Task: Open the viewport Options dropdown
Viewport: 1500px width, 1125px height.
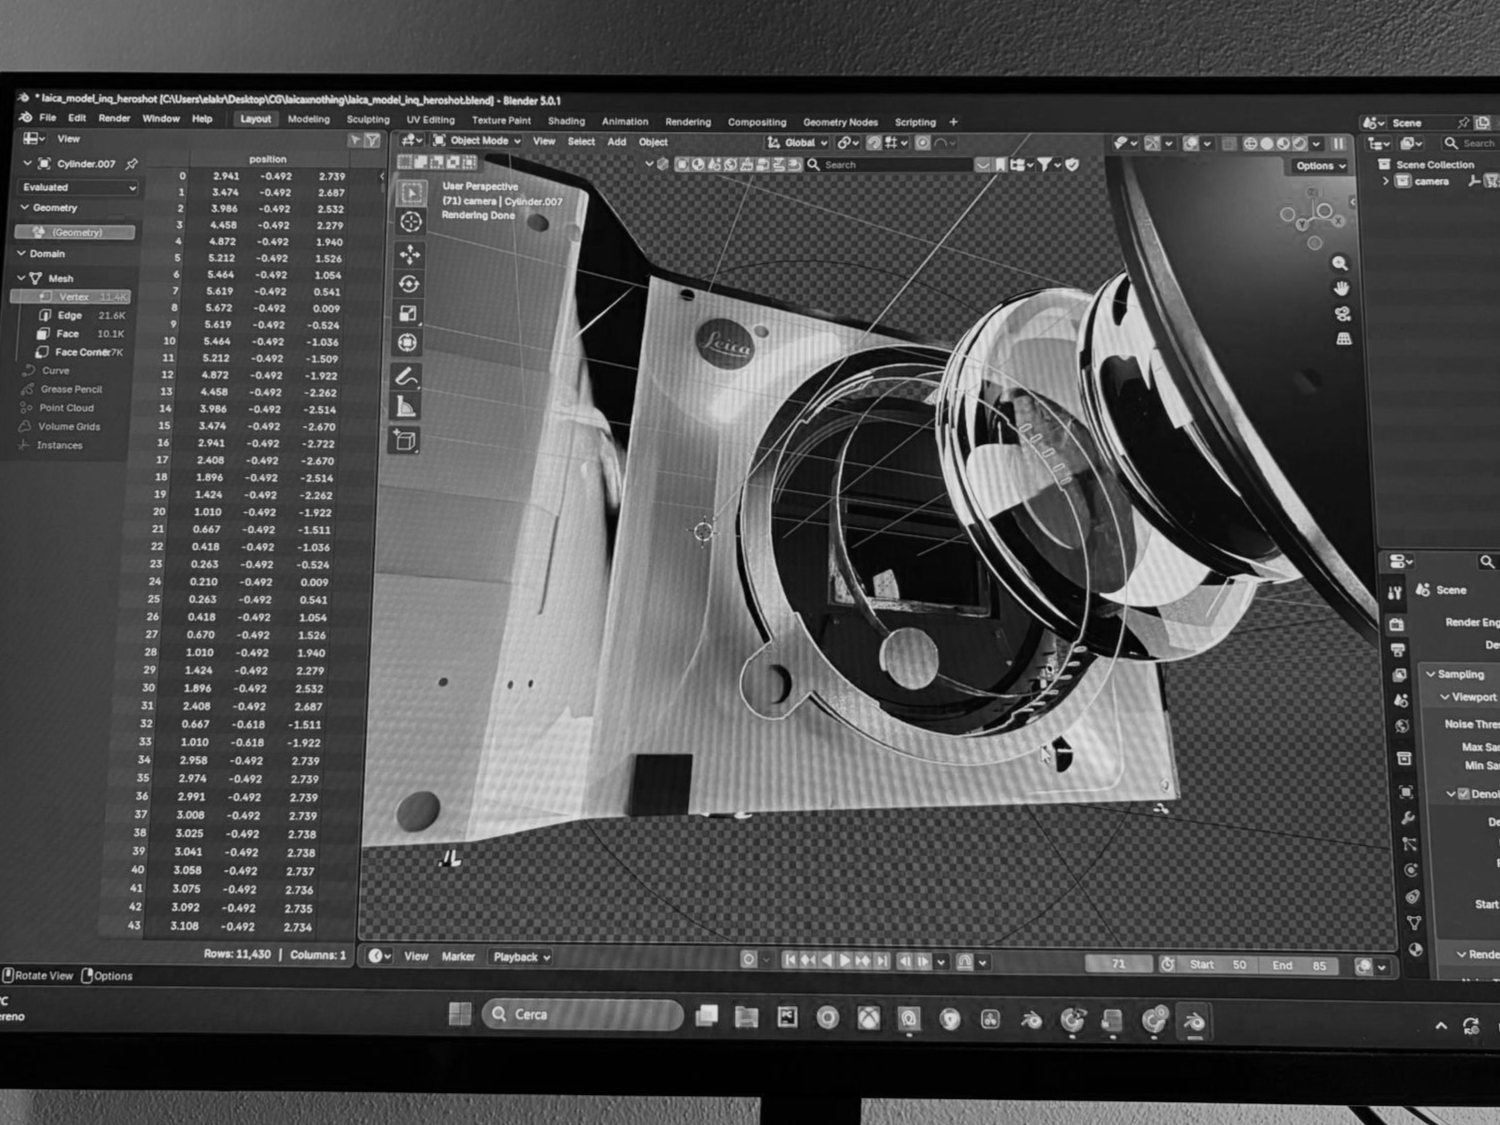Action: click(1320, 166)
